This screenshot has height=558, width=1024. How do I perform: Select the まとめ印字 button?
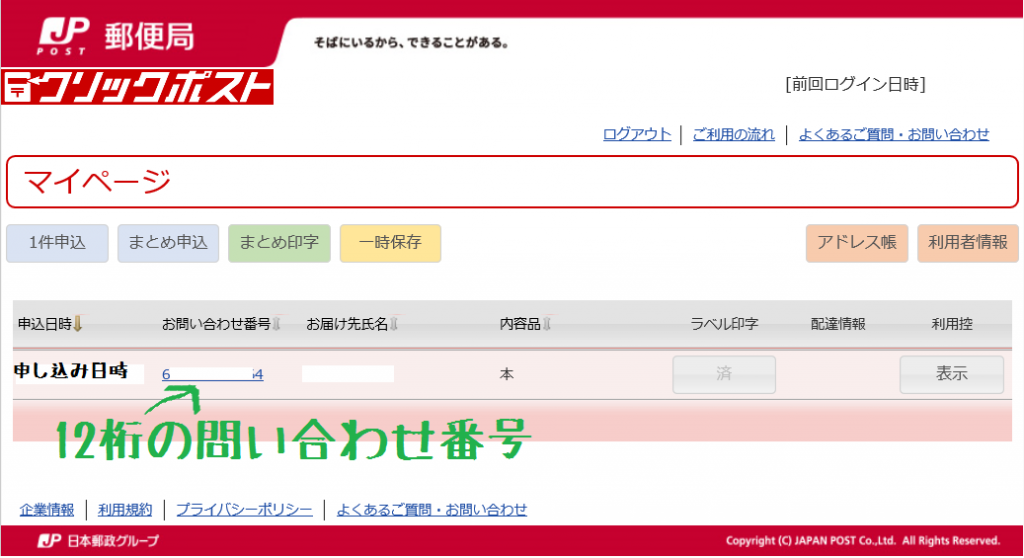pyautogui.click(x=279, y=243)
